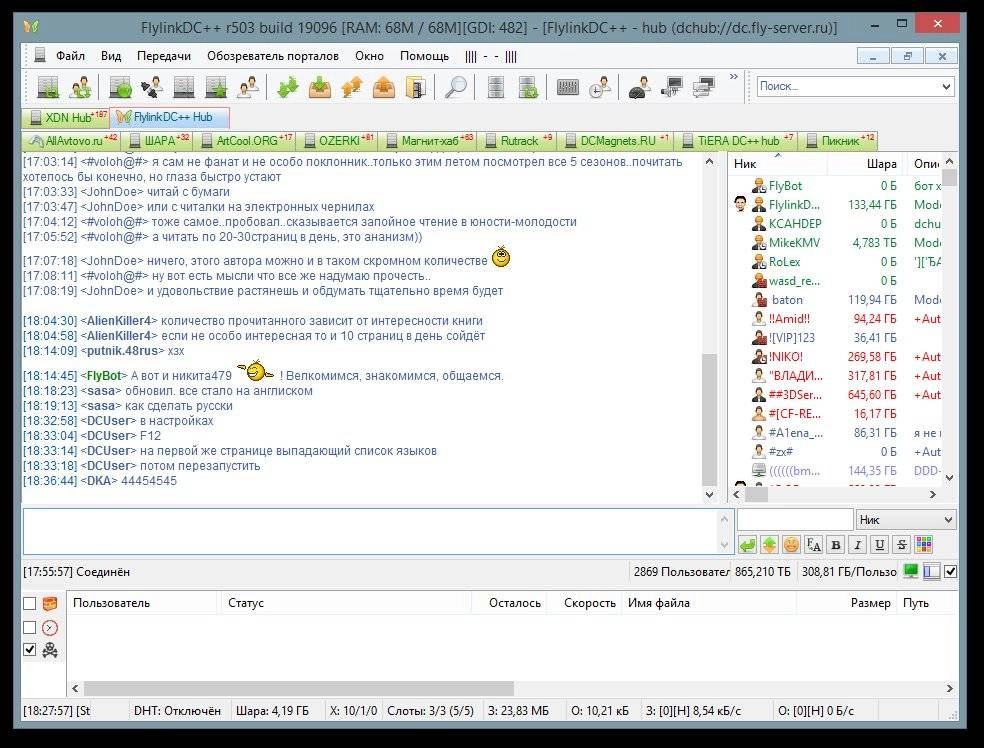The image size is (984, 748).
Task: Uncheck the checkbox next to skull icon
Action: click(29, 649)
